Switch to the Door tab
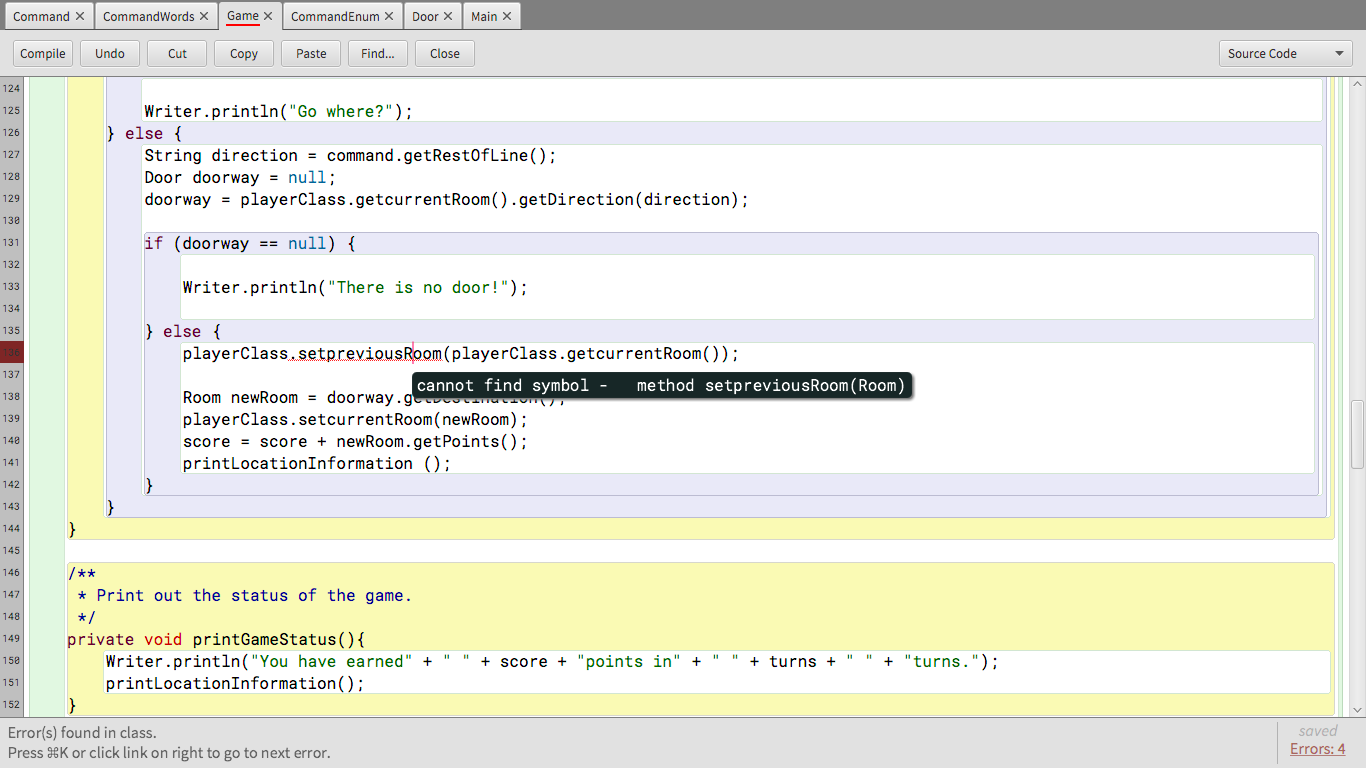 [x=425, y=16]
